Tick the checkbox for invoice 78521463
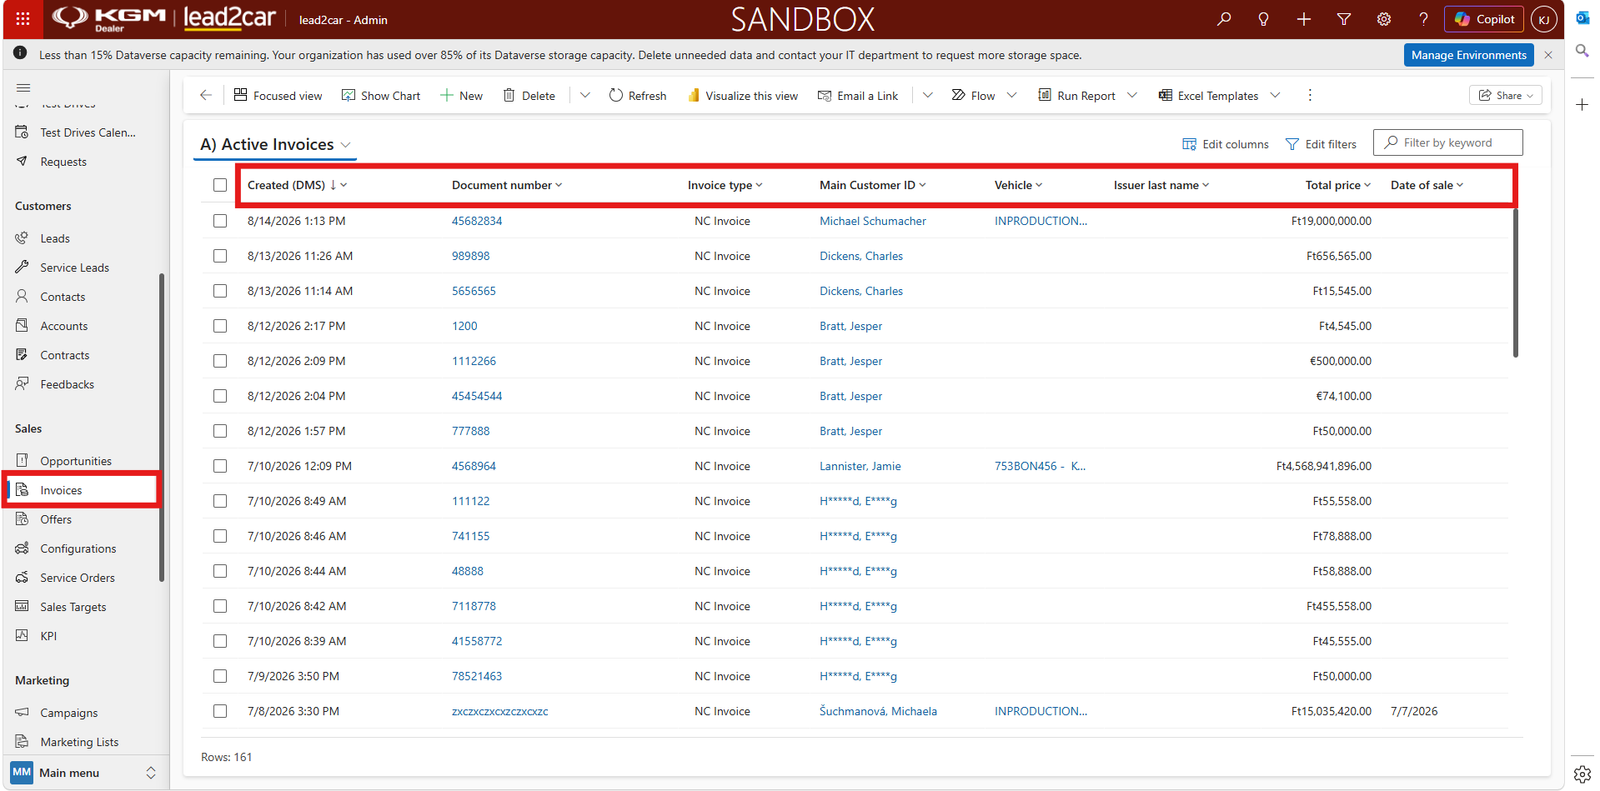 (x=220, y=676)
